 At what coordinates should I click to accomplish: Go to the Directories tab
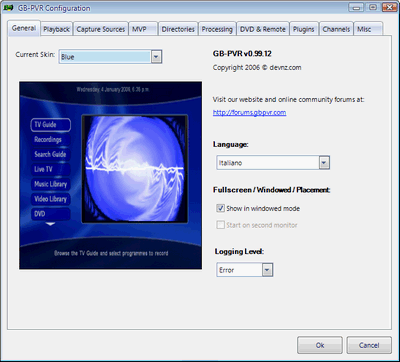point(178,29)
